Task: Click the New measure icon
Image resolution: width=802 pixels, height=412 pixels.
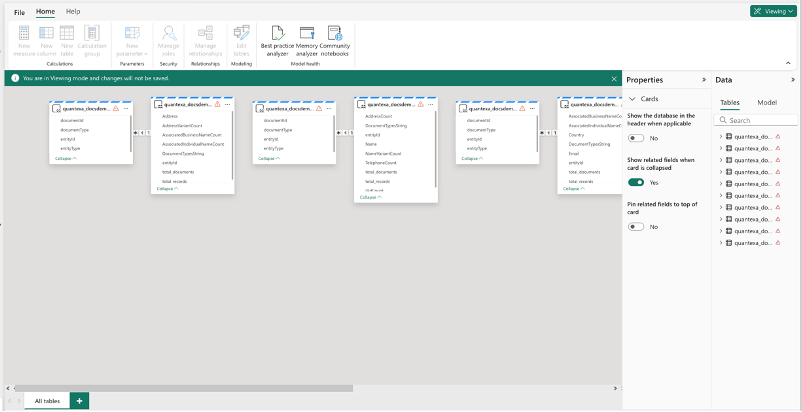Action: coord(24,34)
